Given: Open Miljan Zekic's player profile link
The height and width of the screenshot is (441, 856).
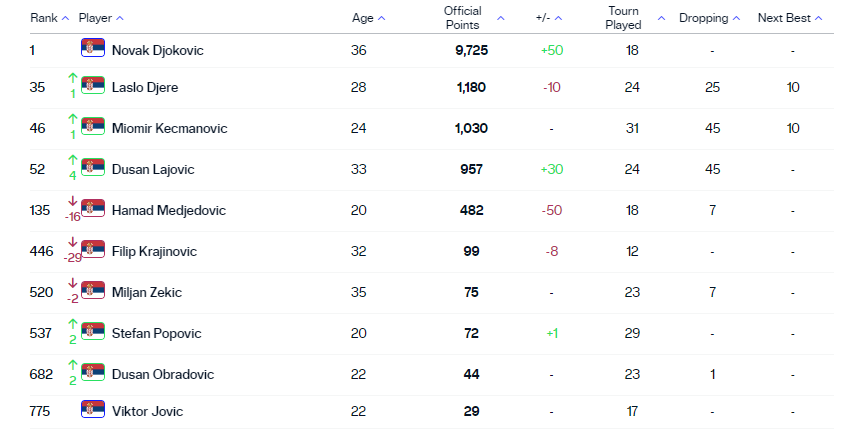Looking at the screenshot, I should coord(147,292).
